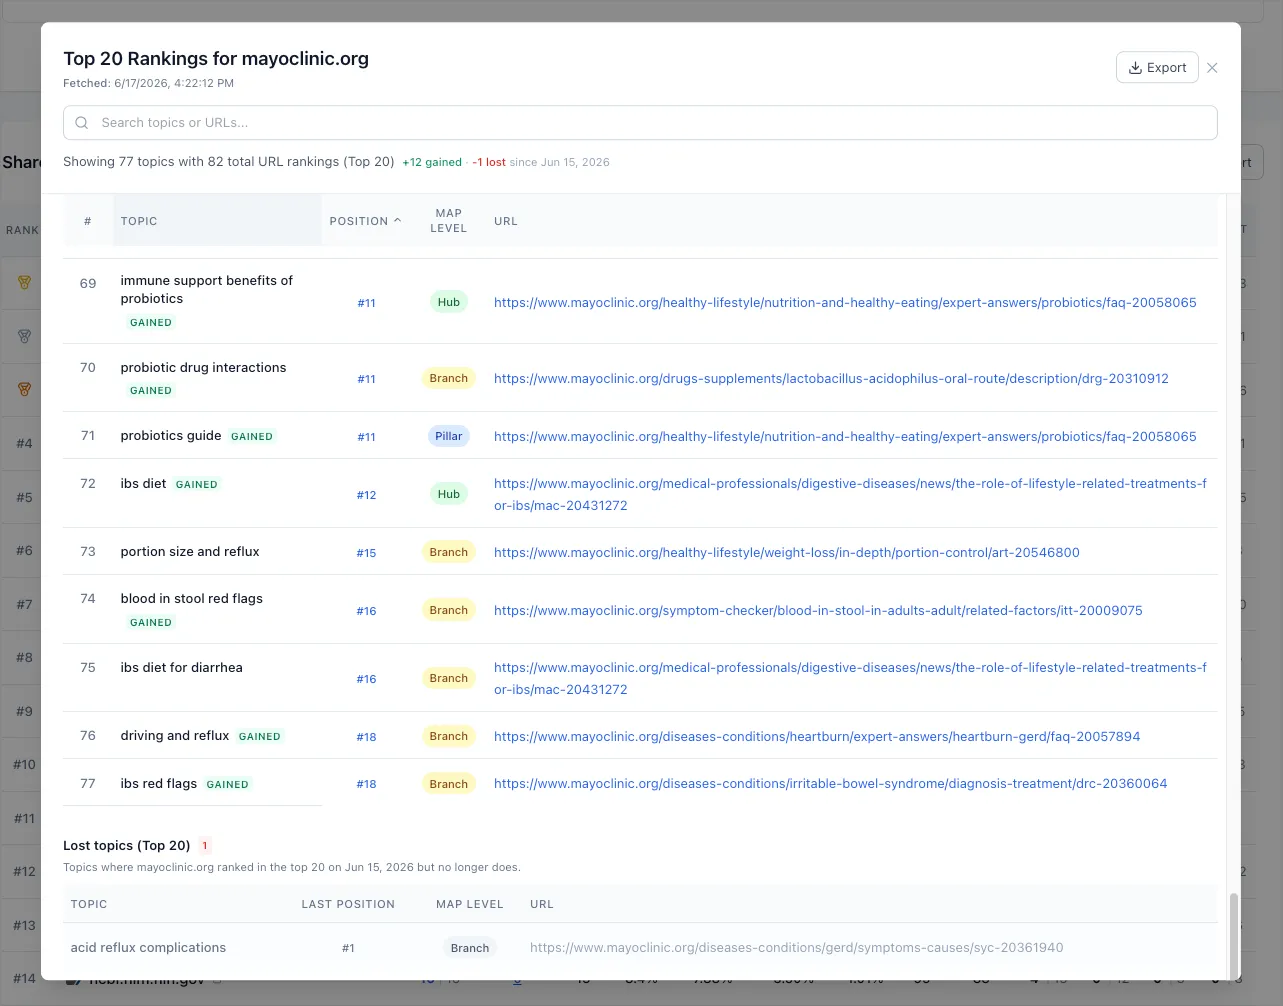Click the MAP LEVEL column header

pos(448,221)
